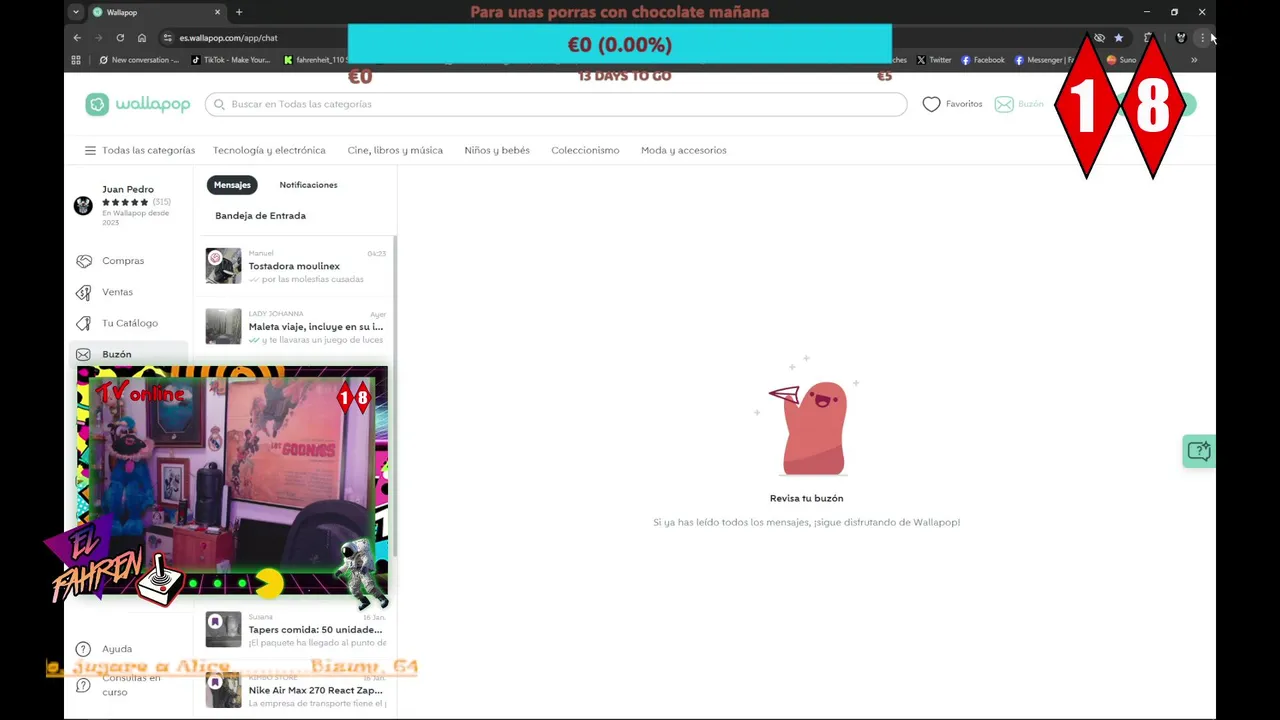Select Tecnología y electrónica category
1280x720 pixels.
tap(269, 150)
